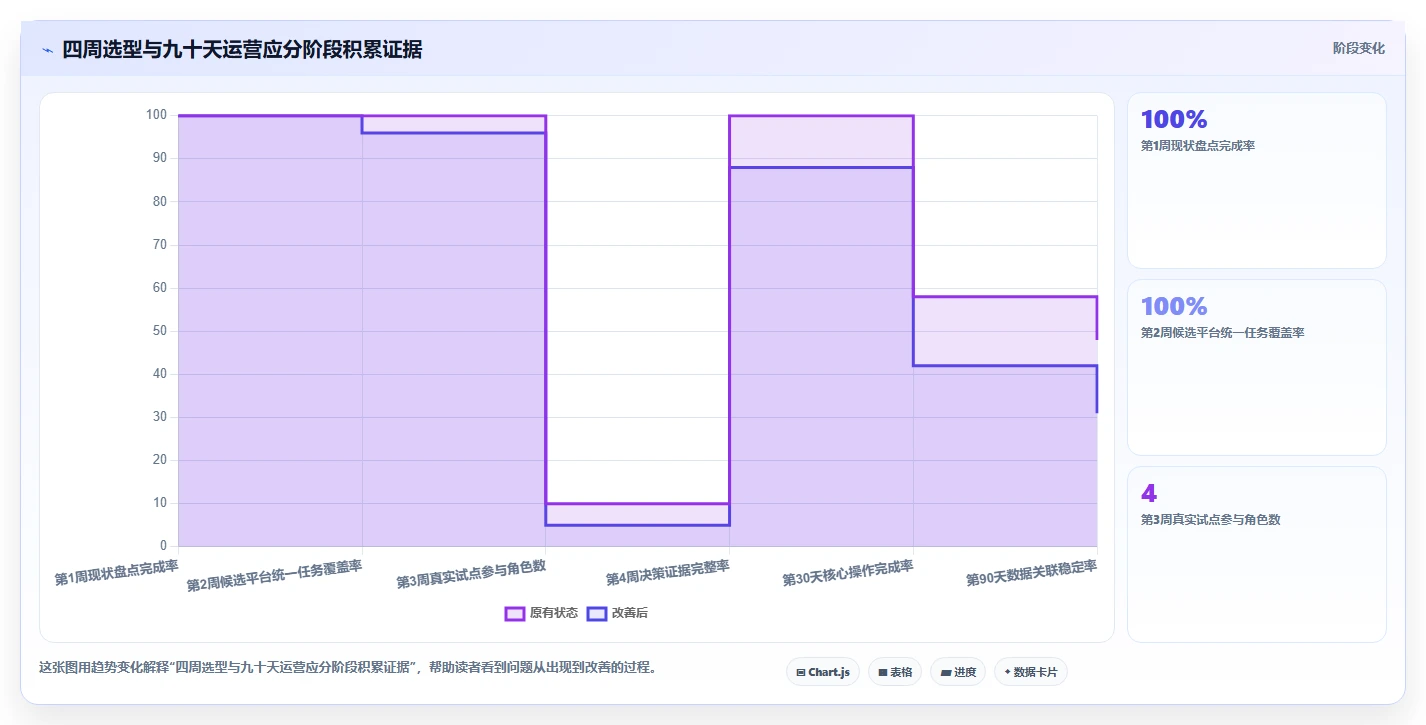Click the chart description text below the chart
1426x725 pixels.
click(347, 668)
